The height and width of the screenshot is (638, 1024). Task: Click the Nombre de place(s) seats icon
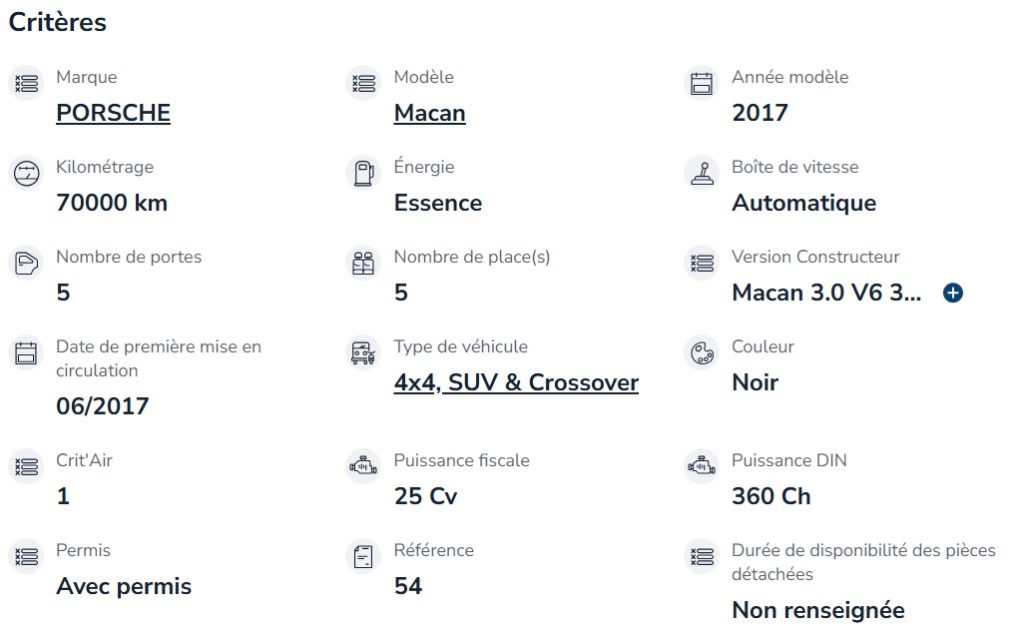(364, 263)
